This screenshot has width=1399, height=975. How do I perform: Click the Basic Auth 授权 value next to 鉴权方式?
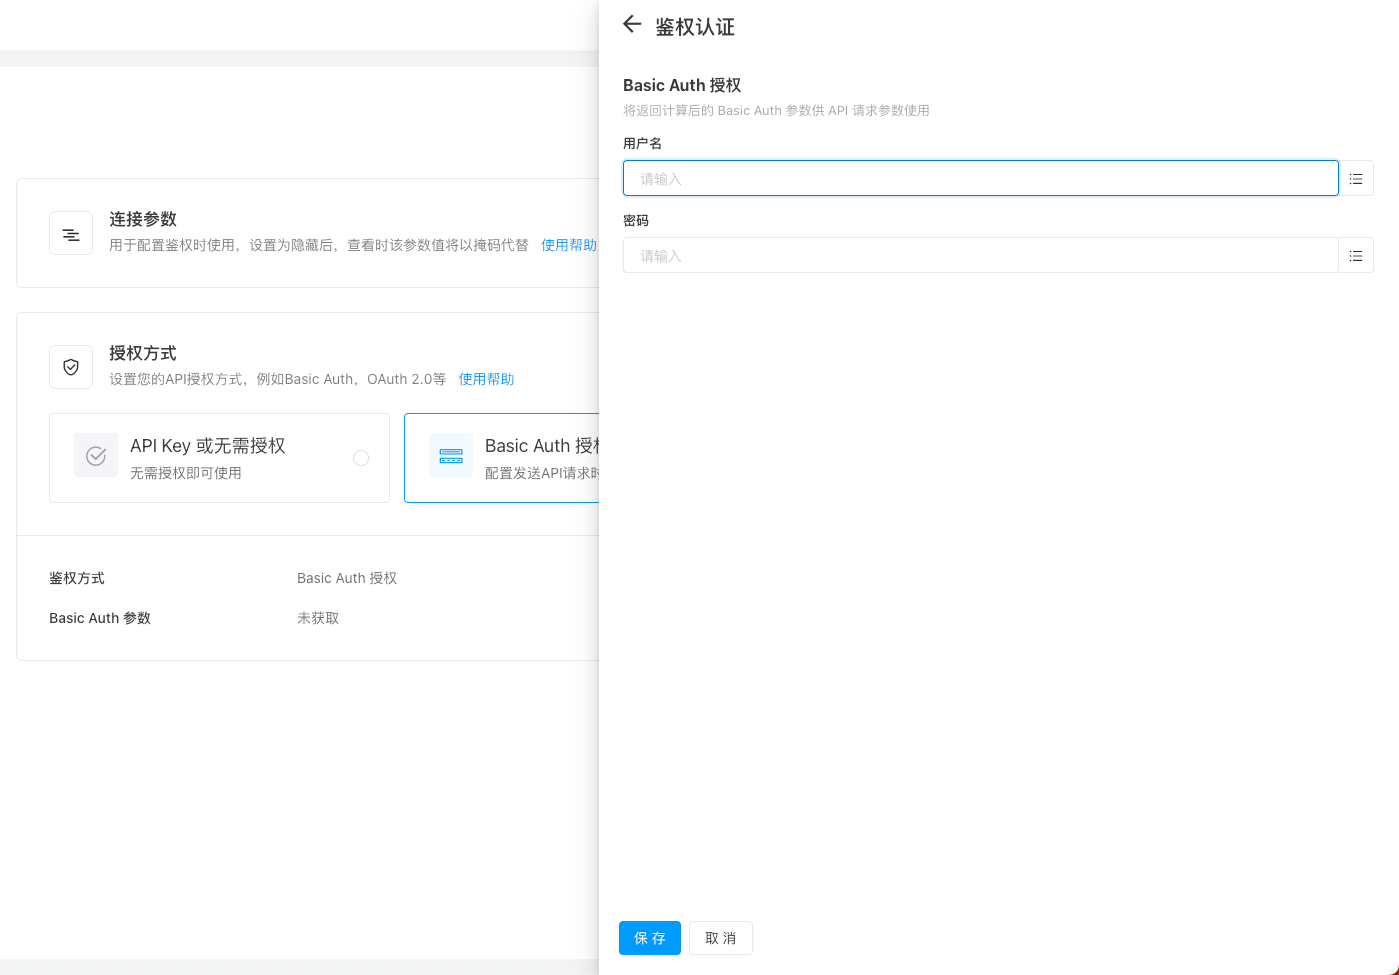[347, 578]
